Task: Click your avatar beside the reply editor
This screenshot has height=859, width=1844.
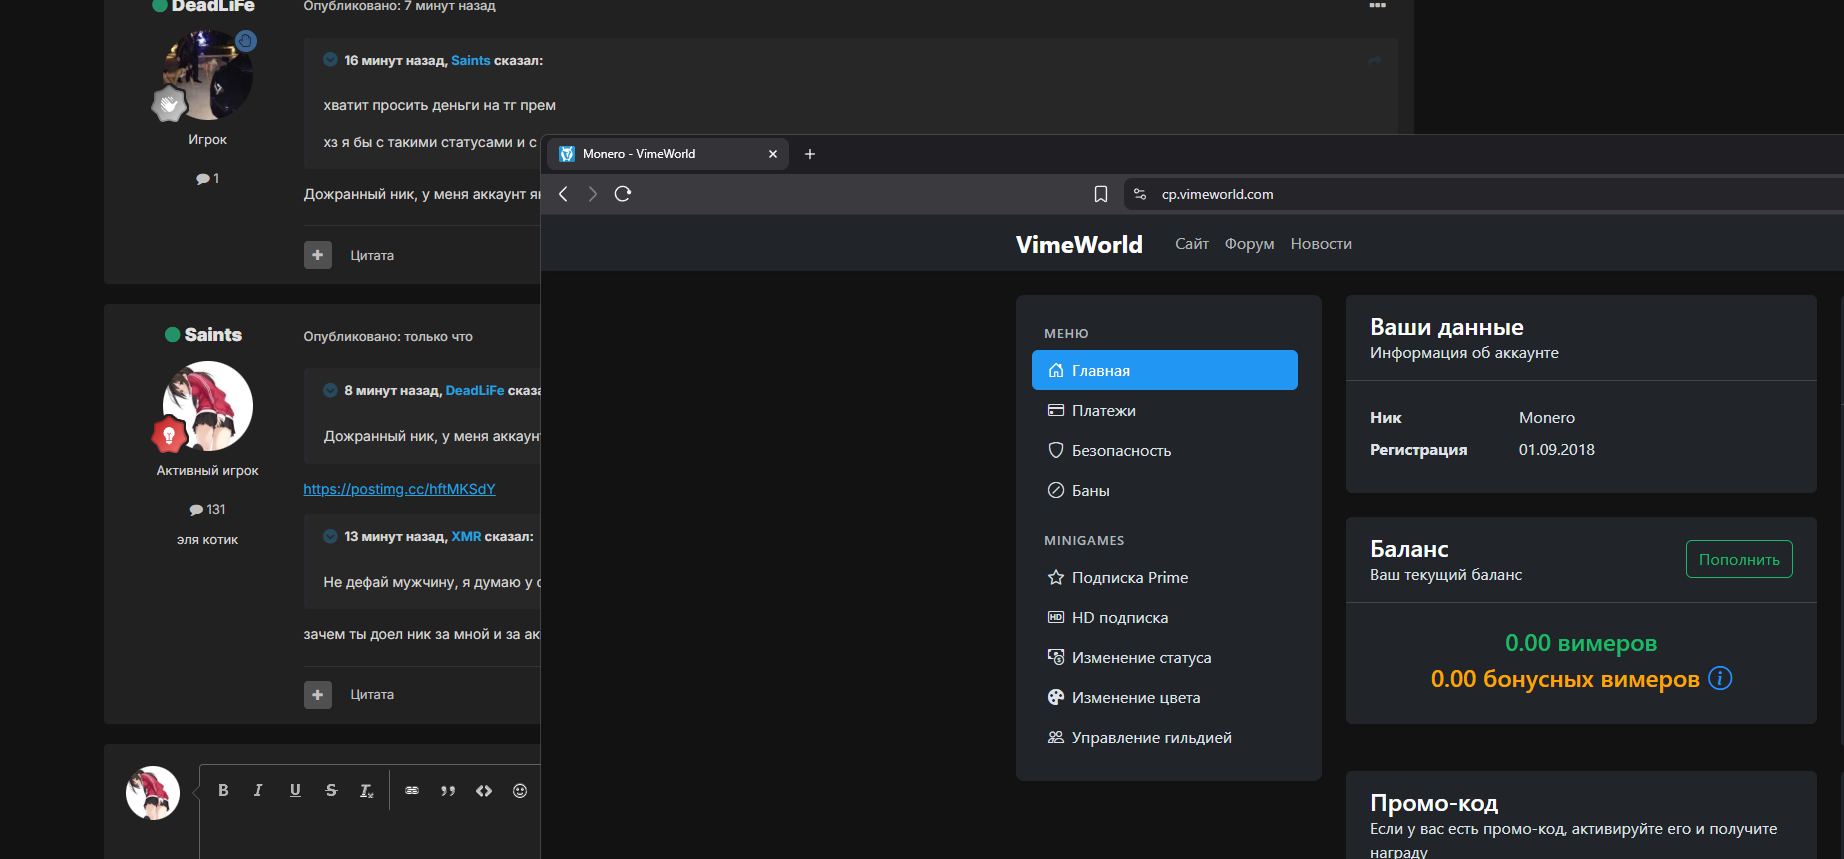Action: tap(153, 793)
